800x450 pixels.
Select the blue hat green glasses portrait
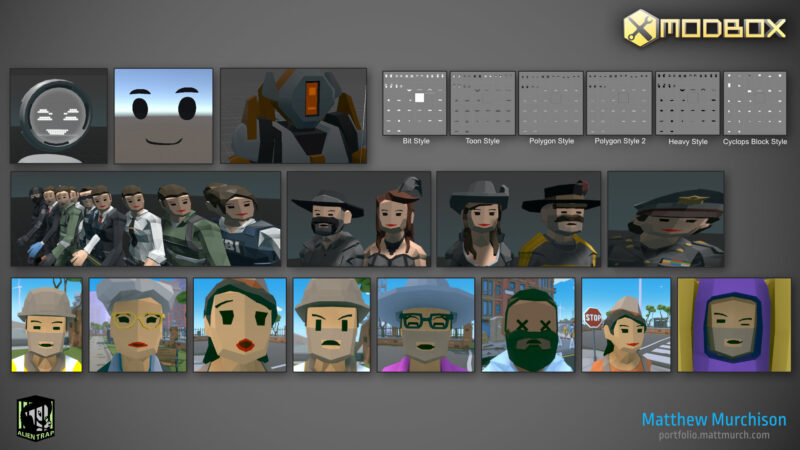click(426, 324)
